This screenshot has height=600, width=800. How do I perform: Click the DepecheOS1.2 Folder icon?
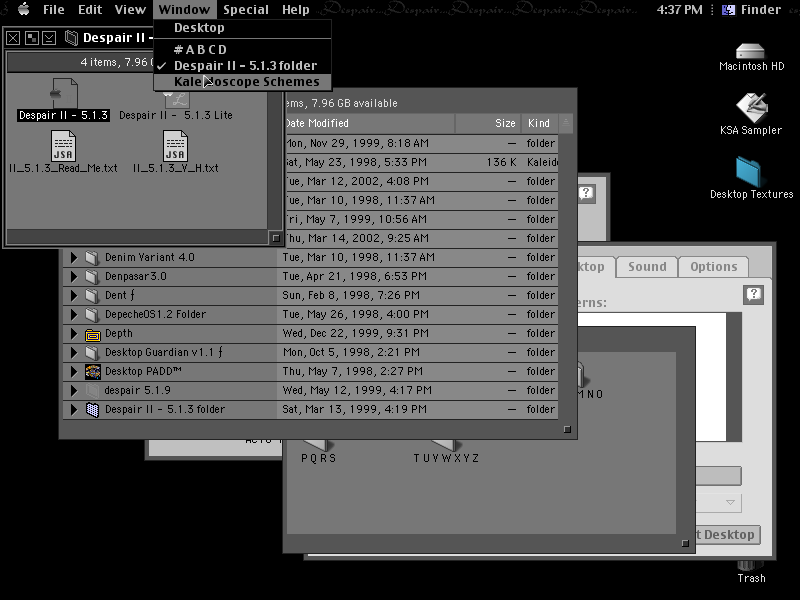tap(92, 314)
